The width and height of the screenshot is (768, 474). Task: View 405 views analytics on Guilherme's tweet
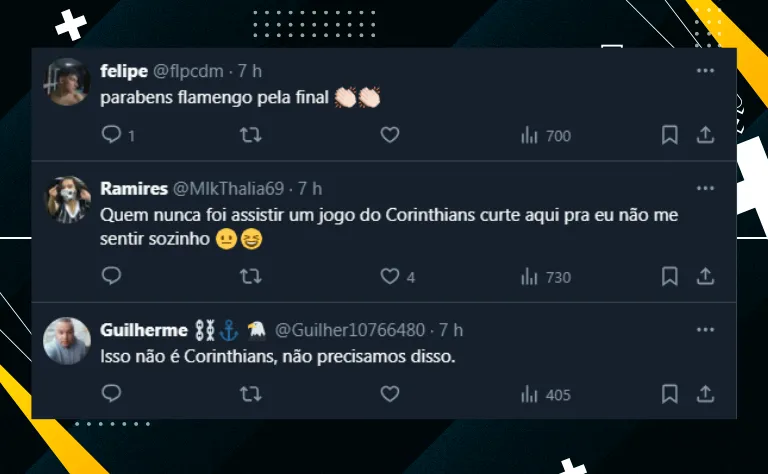(546, 395)
